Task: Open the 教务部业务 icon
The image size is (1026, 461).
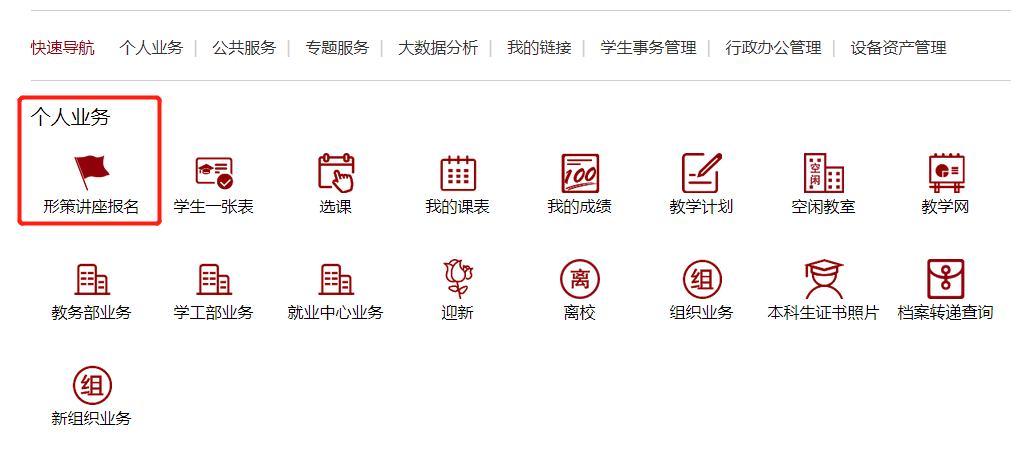Action: pos(91,279)
